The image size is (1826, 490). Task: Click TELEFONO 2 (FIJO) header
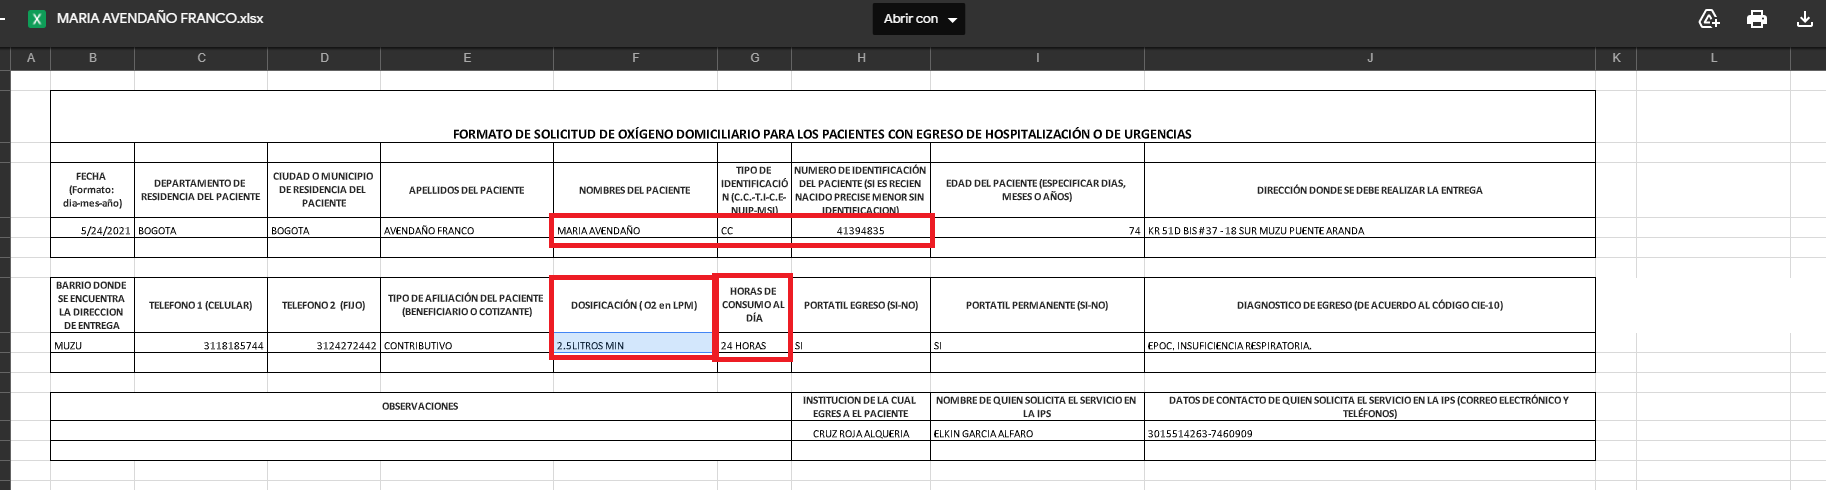click(324, 305)
